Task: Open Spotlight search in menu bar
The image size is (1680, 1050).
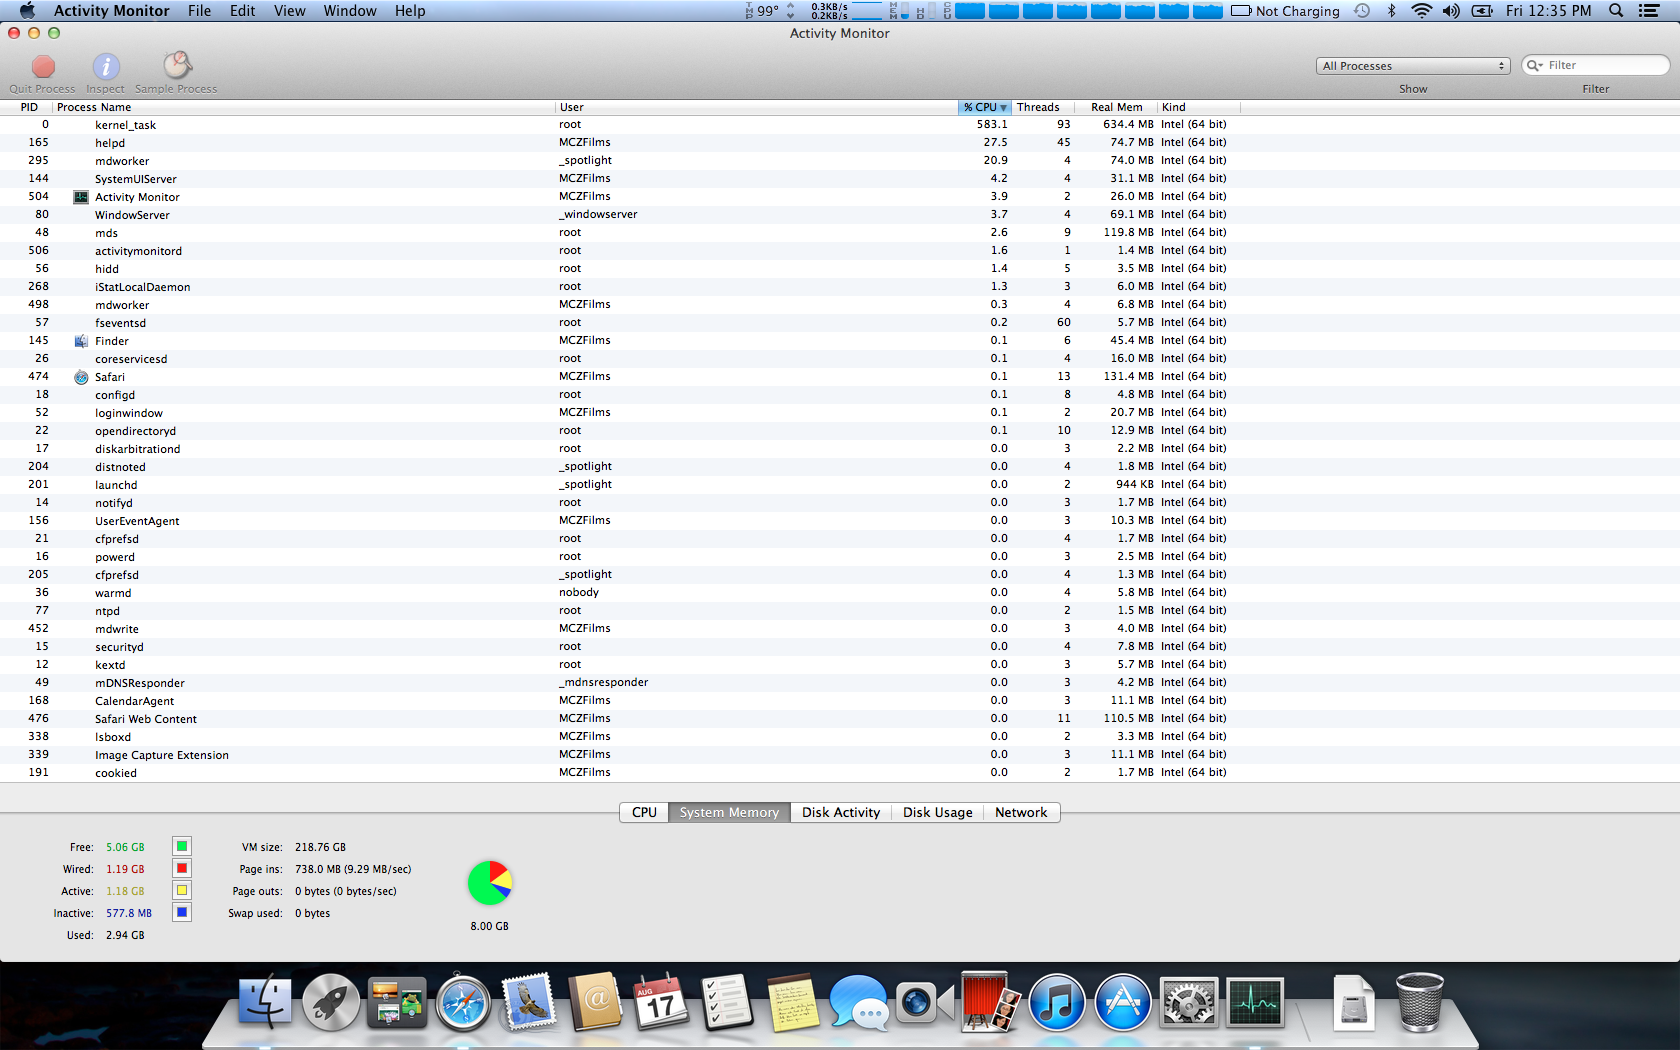Action: point(1615,11)
